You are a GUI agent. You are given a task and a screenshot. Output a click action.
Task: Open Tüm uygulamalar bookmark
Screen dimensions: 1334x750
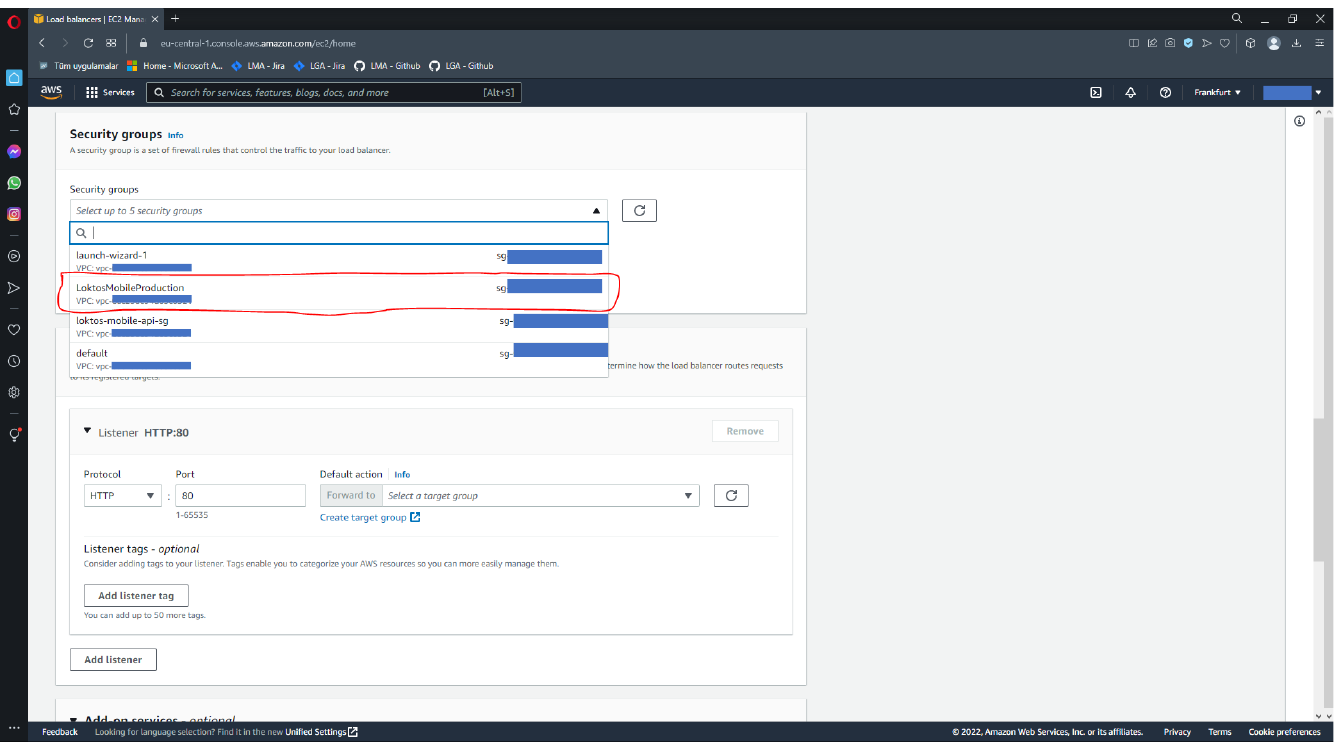click(79, 66)
